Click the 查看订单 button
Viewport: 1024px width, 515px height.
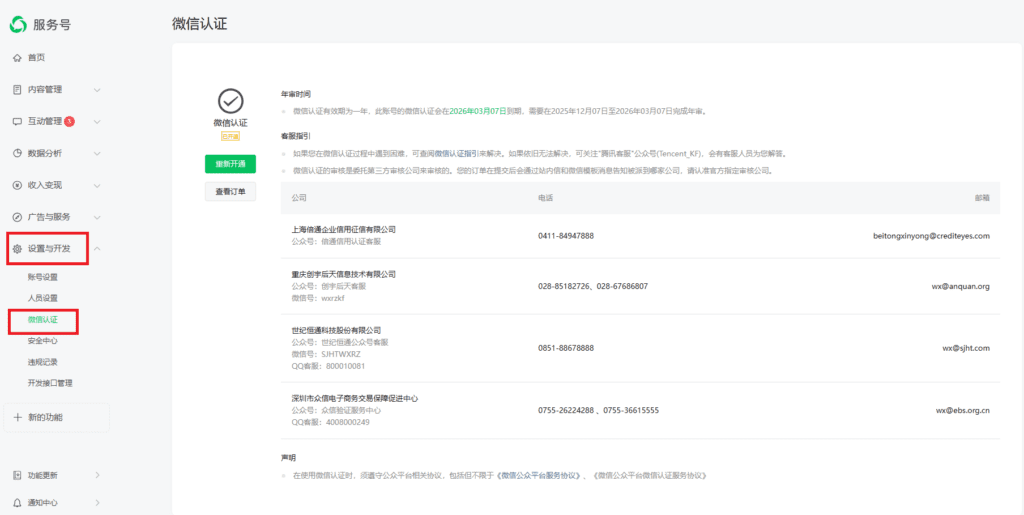[230, 192]
